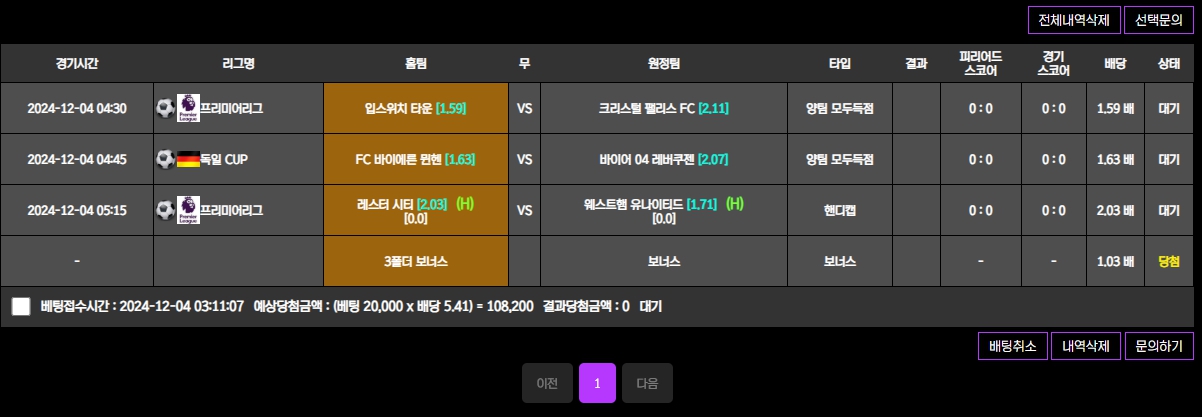Go to next page with 다음
This screenshot has height=417, width=1202.
647,383
